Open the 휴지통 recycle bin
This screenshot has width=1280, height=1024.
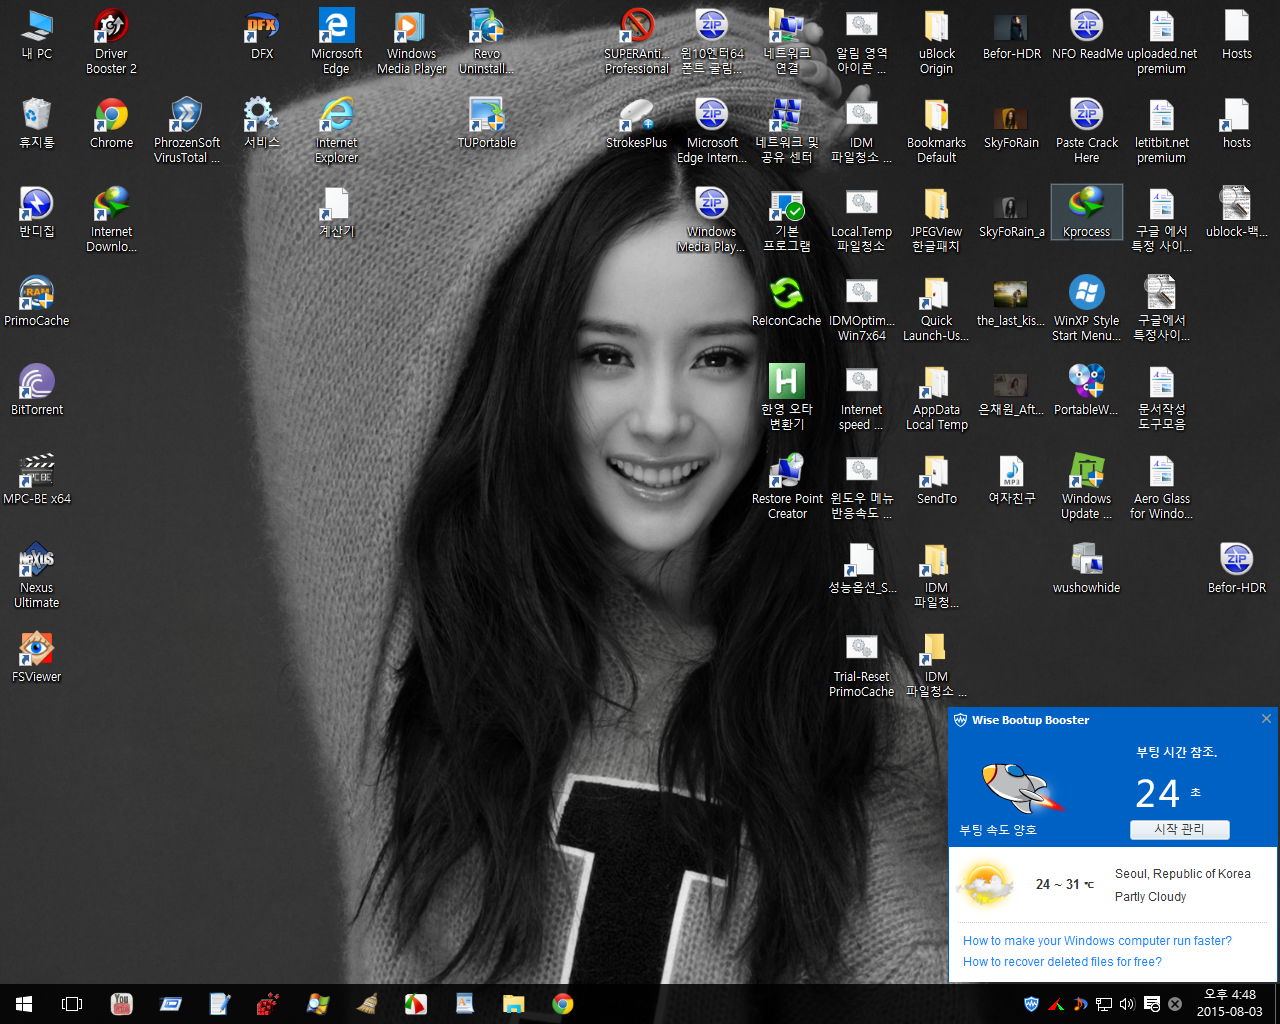tap(37, 124)
